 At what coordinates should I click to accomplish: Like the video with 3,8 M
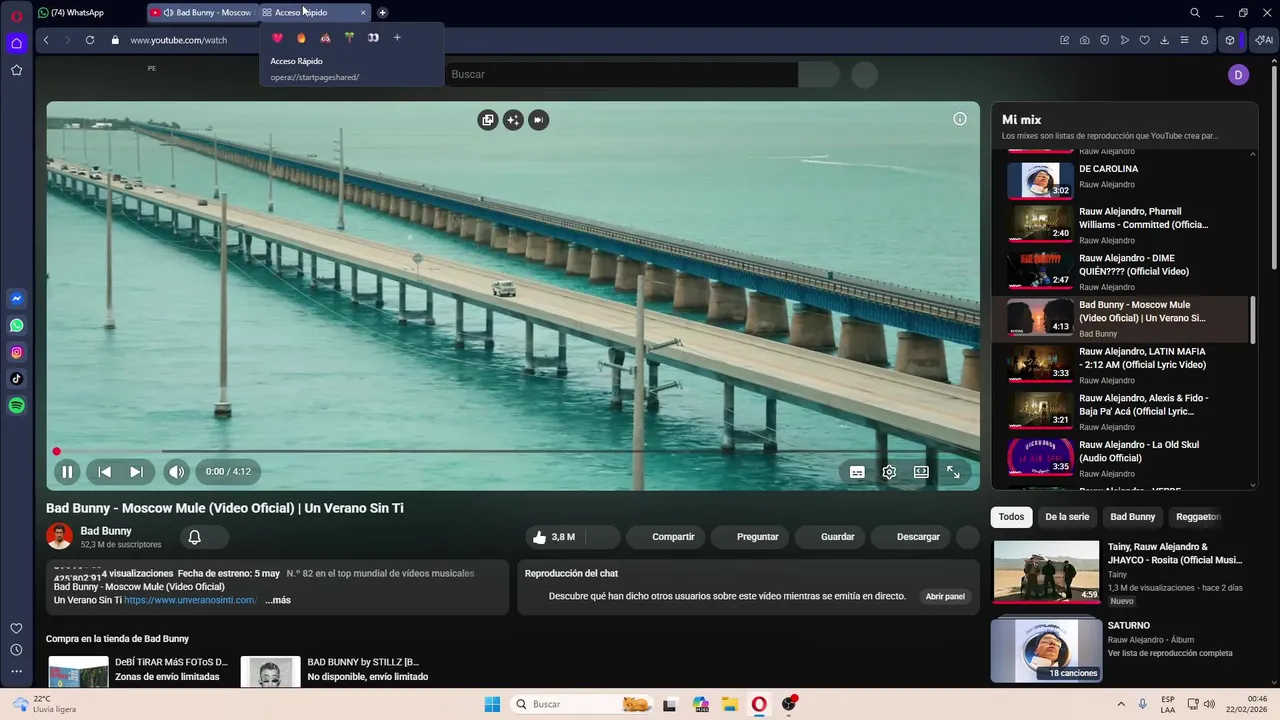click(x=556, y=537)
